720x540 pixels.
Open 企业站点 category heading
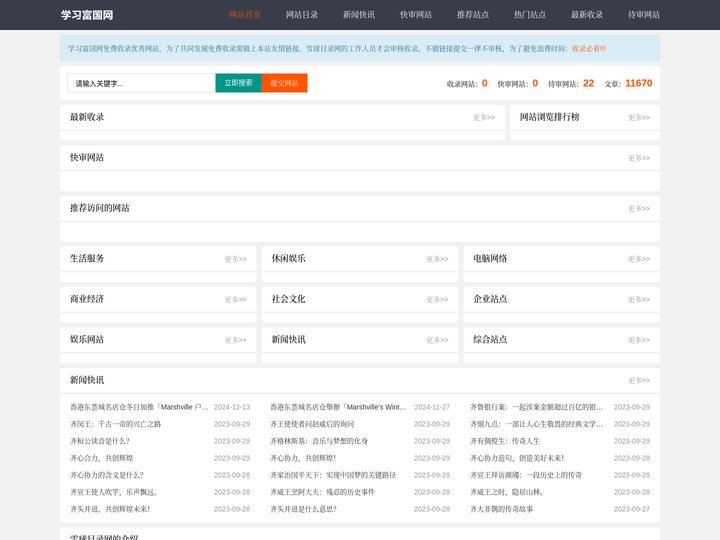click(x=490, y=299)
